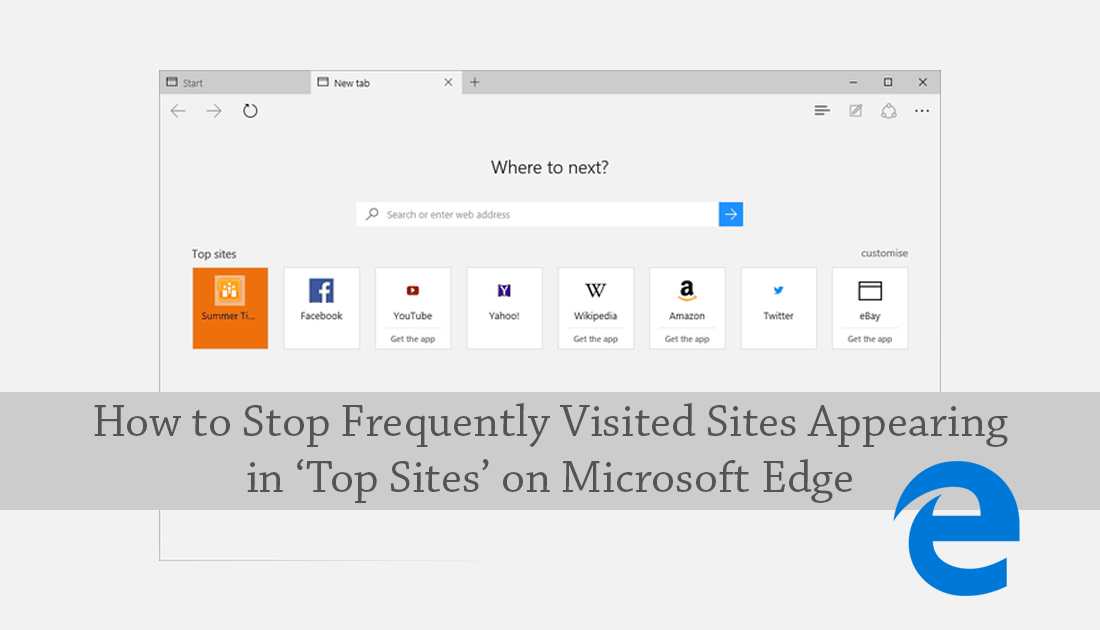The height and width of the screenshot is (630, 1100).
Task: Make a Web Note with pen icon
Action: tap(856, 111)
